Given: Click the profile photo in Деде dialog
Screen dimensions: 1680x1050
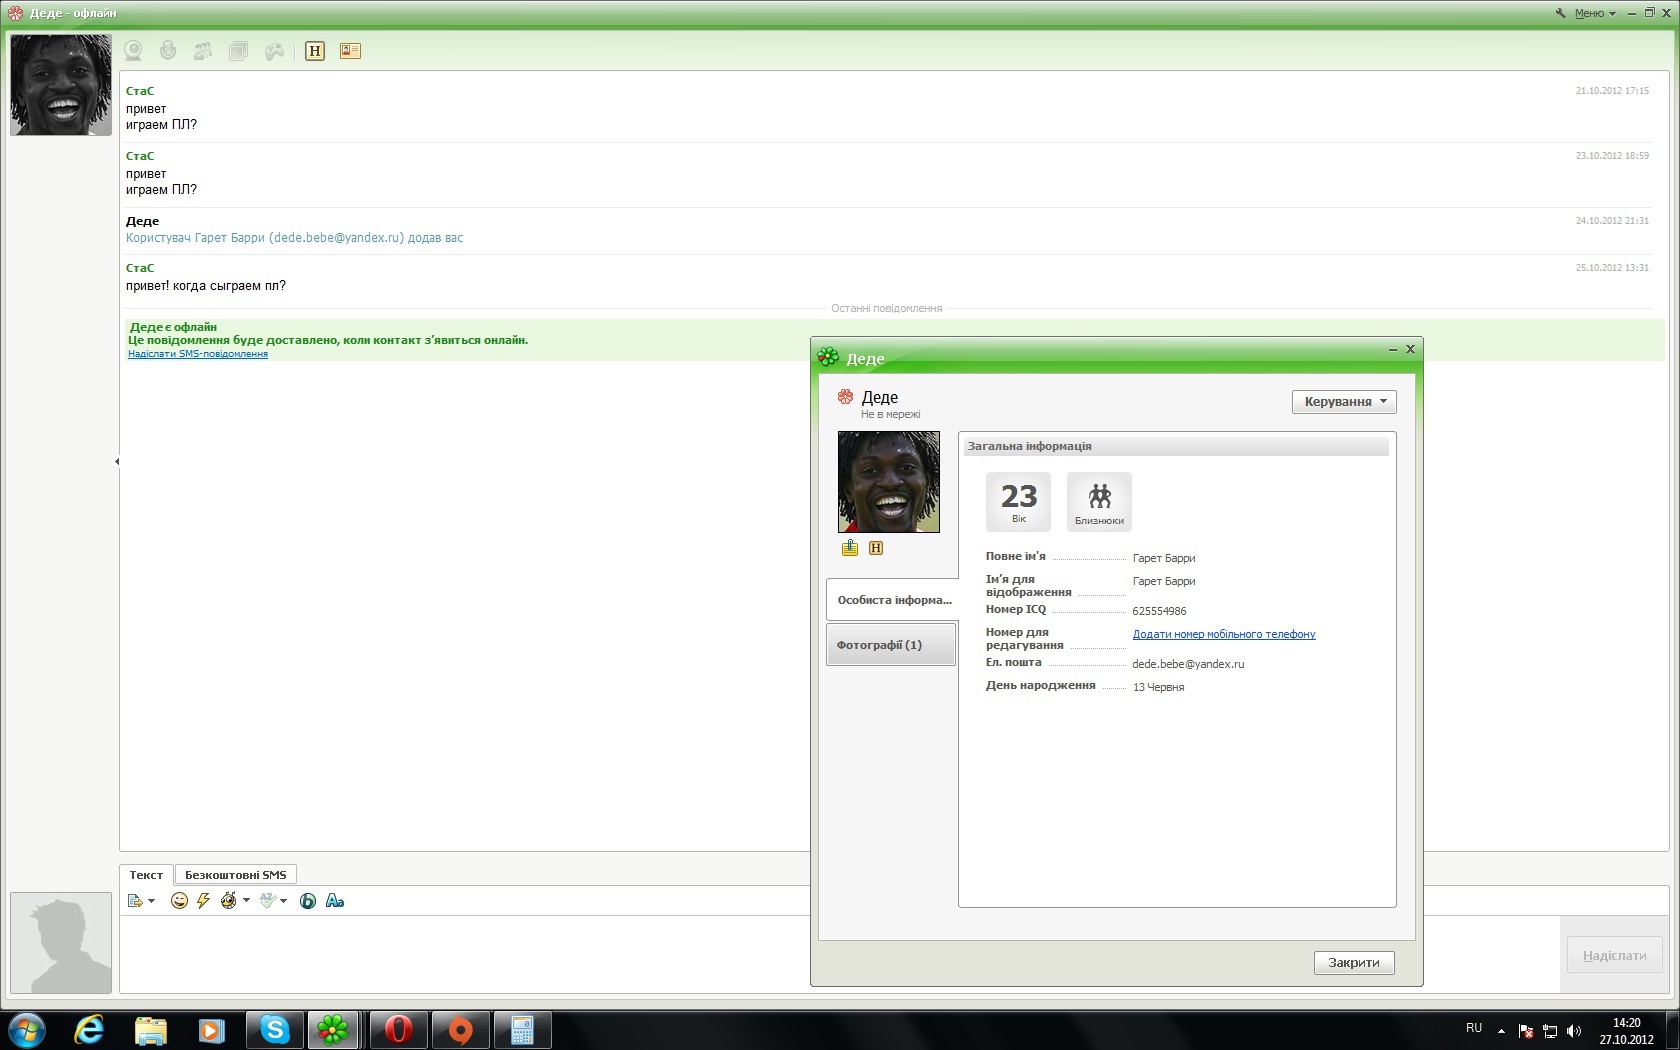Looking at the screenshot, I should 889,482.
